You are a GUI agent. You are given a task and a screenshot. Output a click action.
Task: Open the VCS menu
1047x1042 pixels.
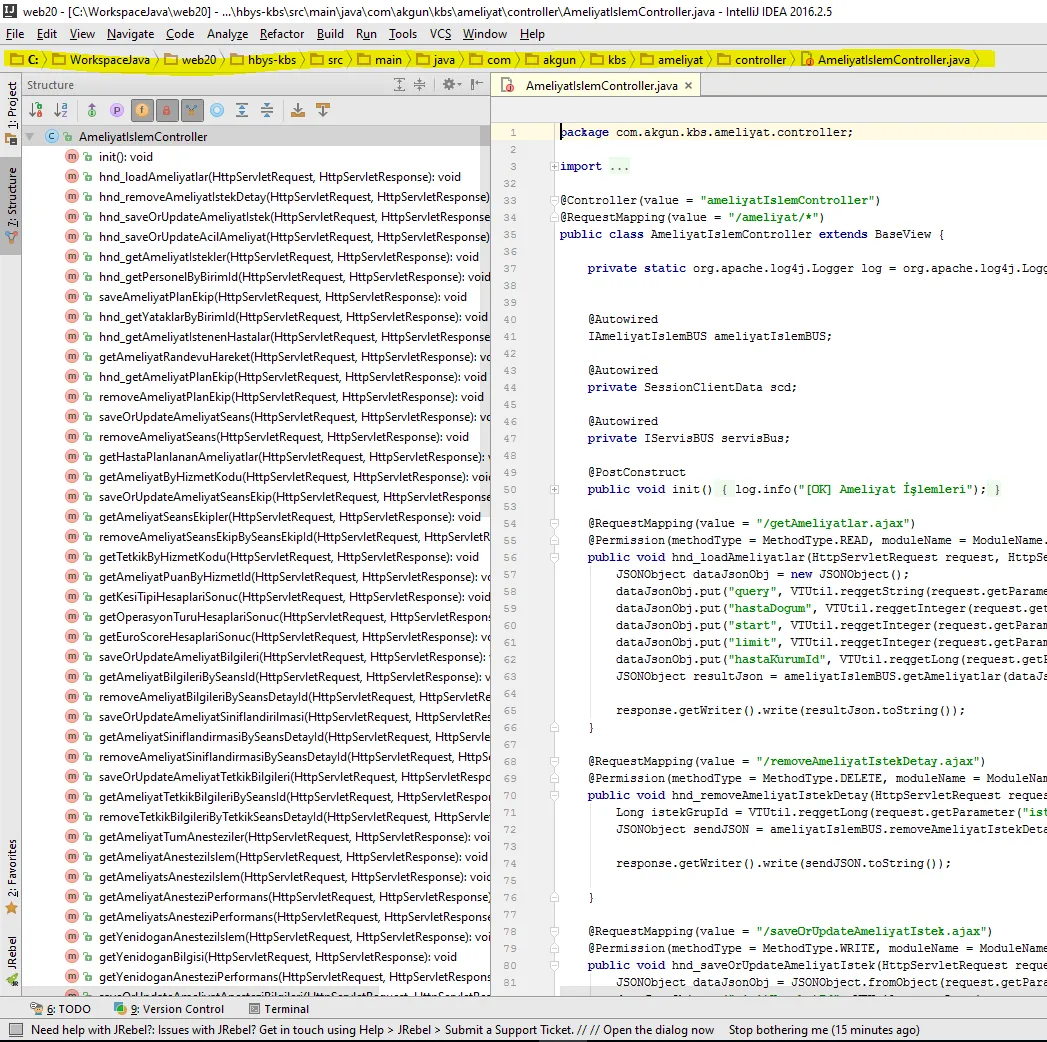click(440, 34)
